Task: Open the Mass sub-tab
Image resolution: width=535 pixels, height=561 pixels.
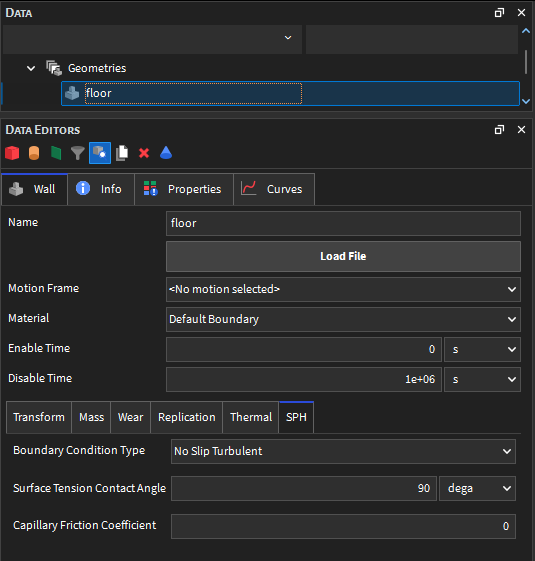Action: pos(91,417)
